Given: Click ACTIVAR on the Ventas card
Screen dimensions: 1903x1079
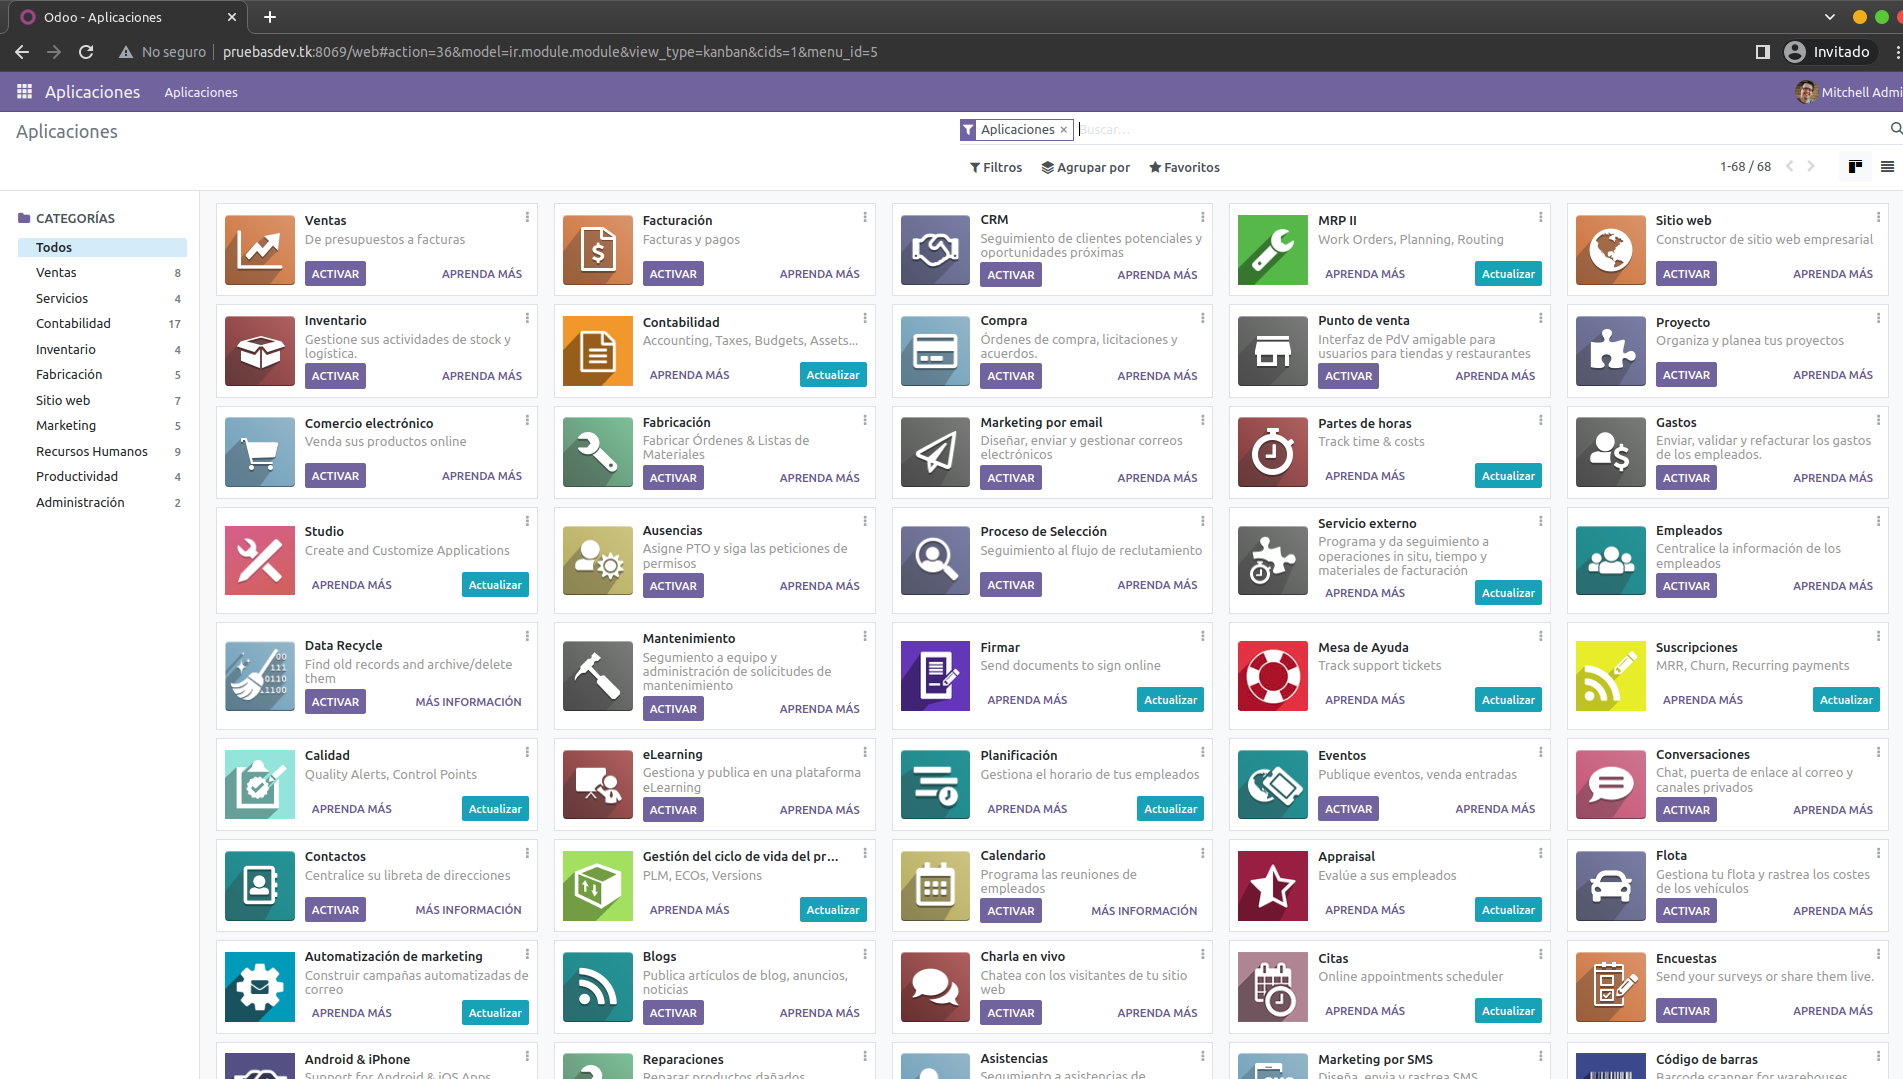Looking at the screenshot, I should click(335, 273).
